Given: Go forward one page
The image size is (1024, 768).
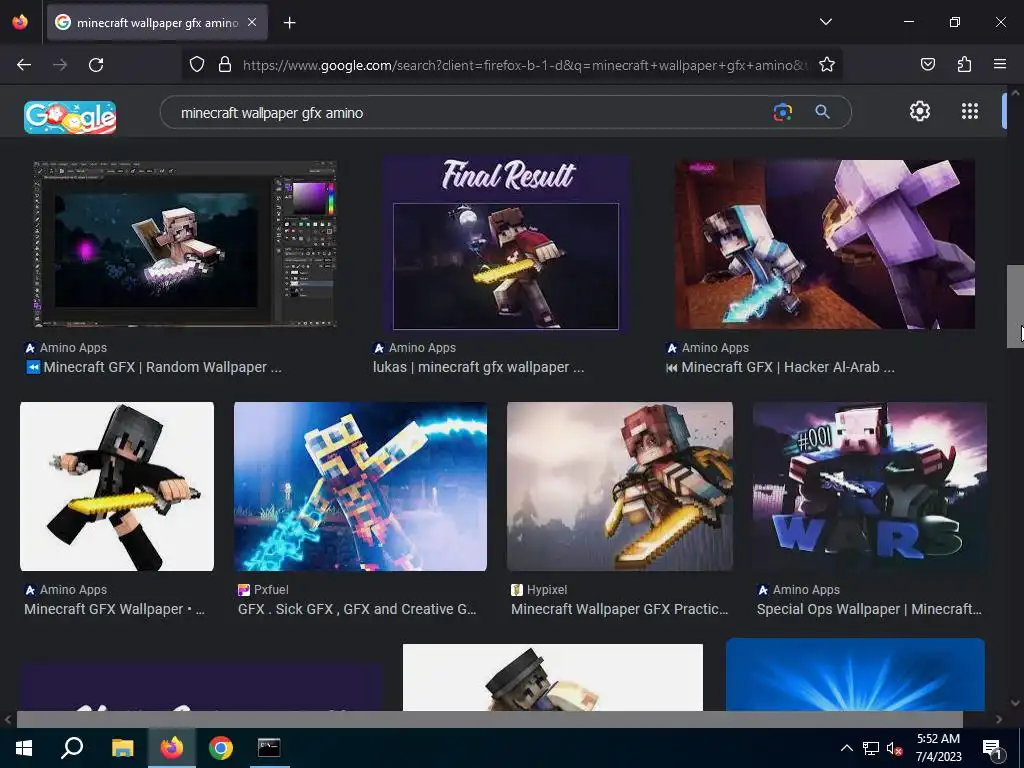Looking at the screenshot, I should [x=60, y=65].
